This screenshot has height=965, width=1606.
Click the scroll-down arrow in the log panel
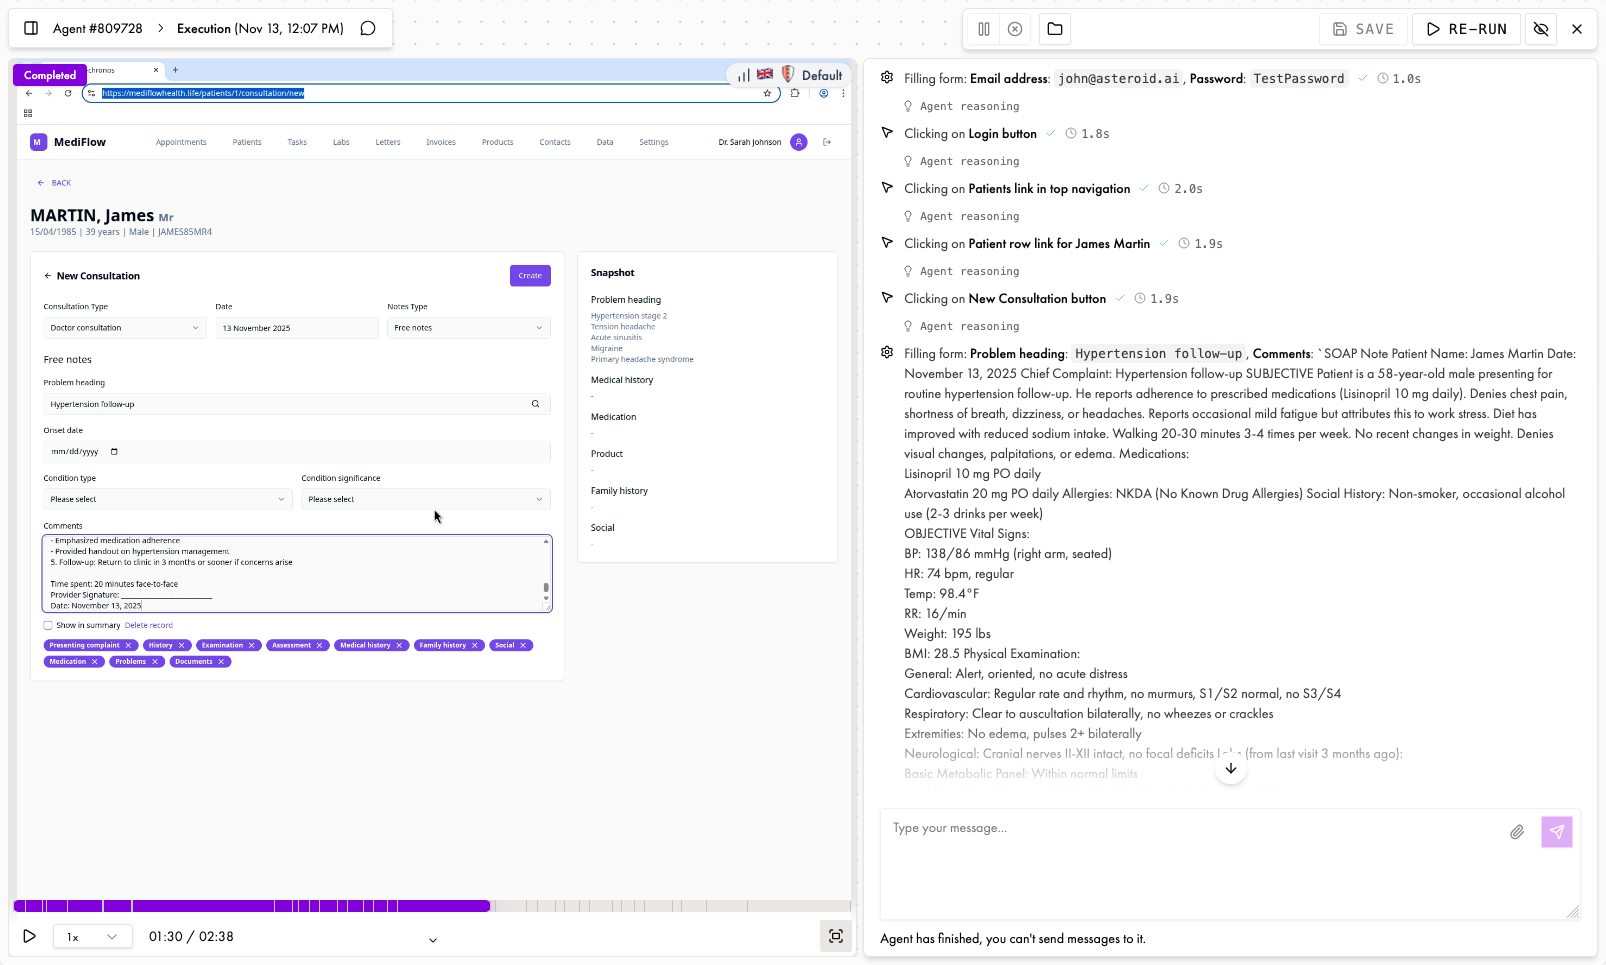pos(1231,768)
